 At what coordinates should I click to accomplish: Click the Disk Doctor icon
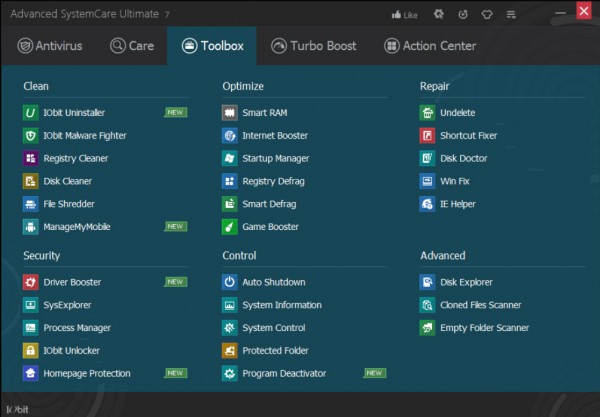[x=427, y=158]
